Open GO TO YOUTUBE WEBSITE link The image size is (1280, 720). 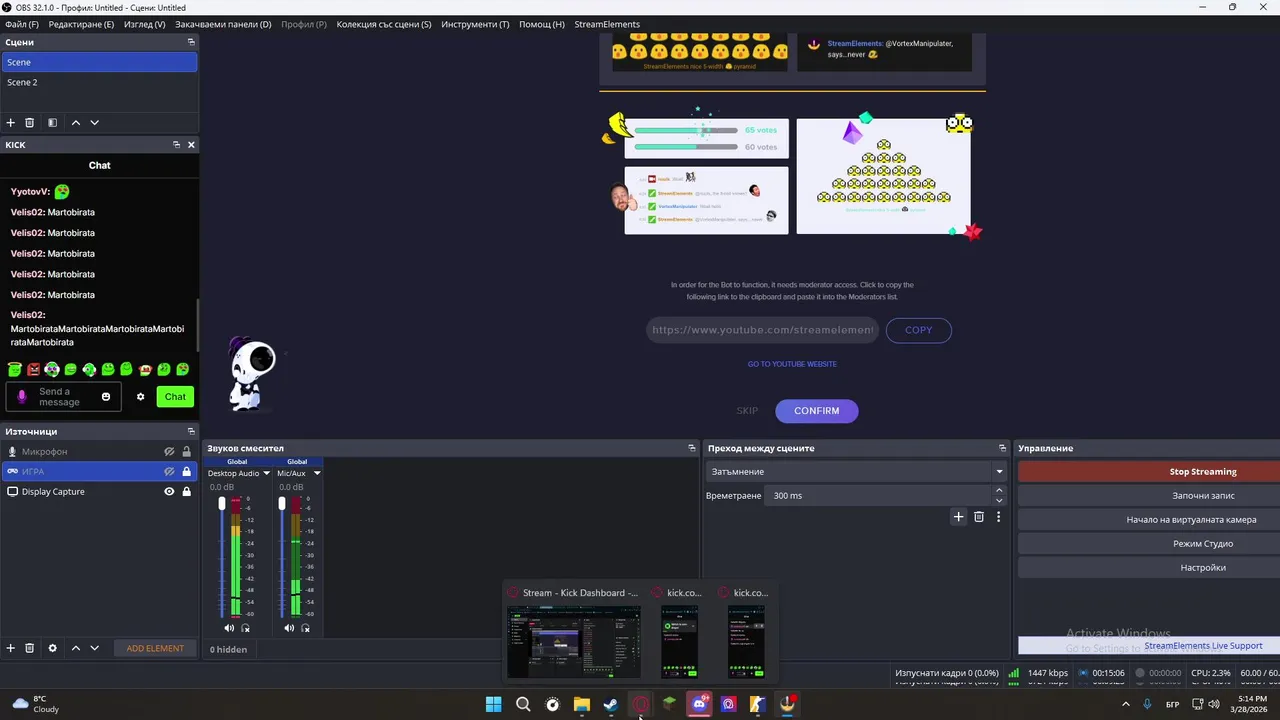(792, 364)
